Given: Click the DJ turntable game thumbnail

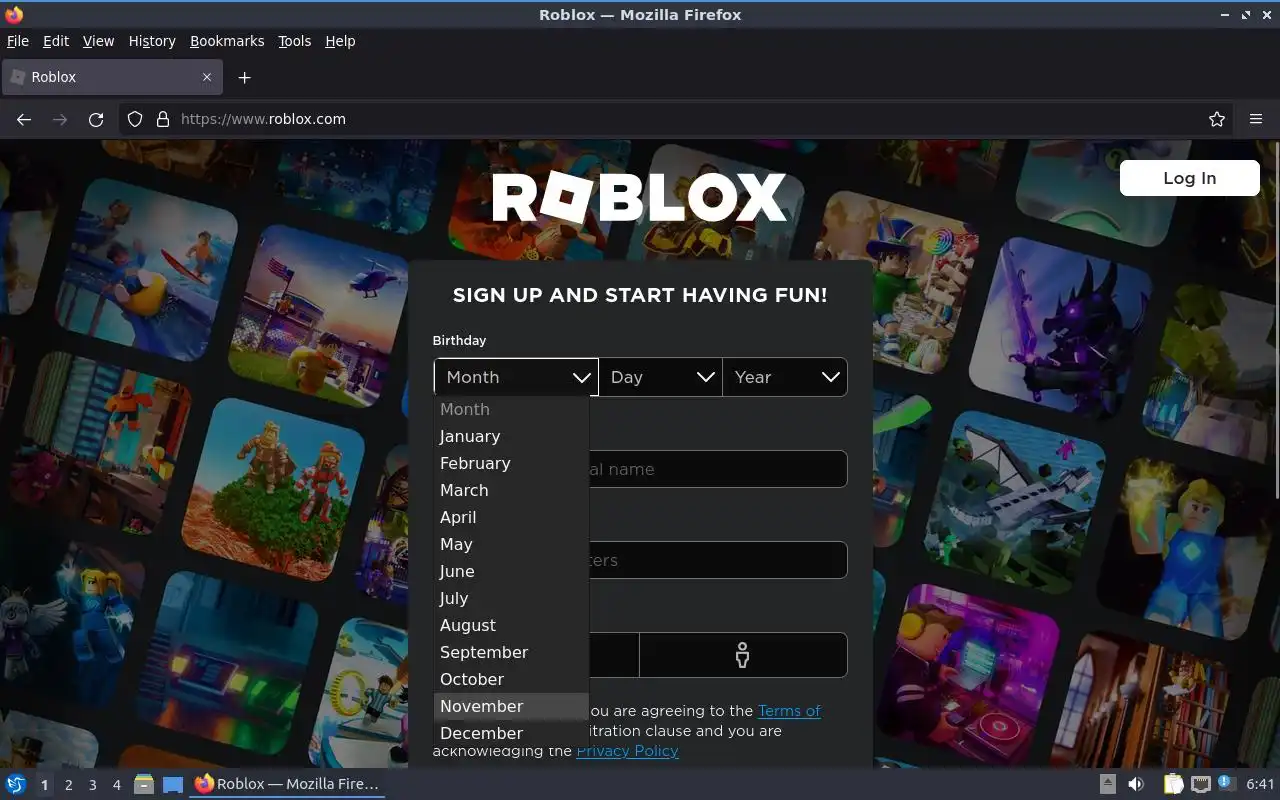Looking at the screenshot, I should pos(966,676).
